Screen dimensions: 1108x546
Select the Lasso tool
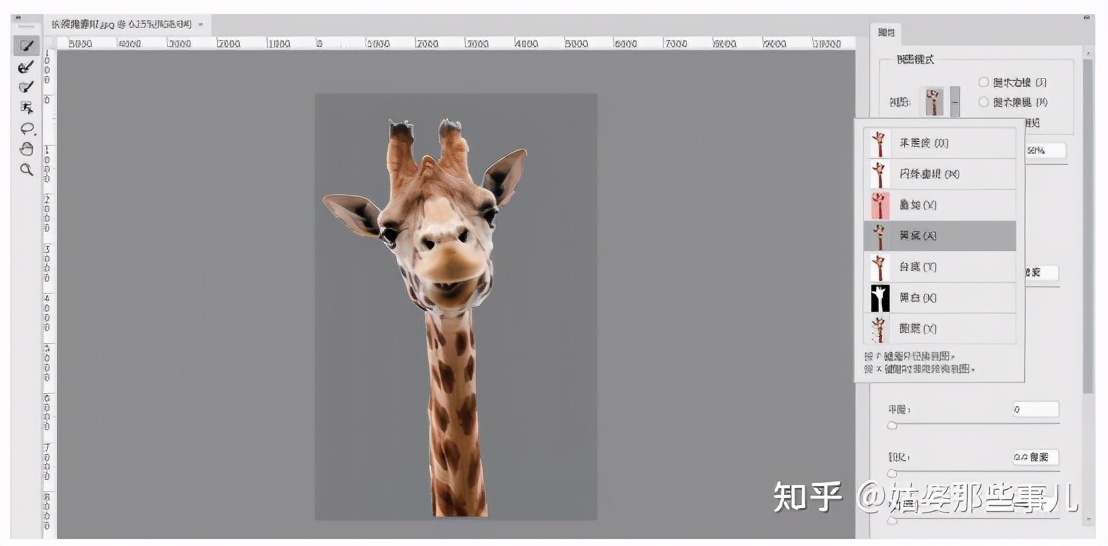coord(27,128)
